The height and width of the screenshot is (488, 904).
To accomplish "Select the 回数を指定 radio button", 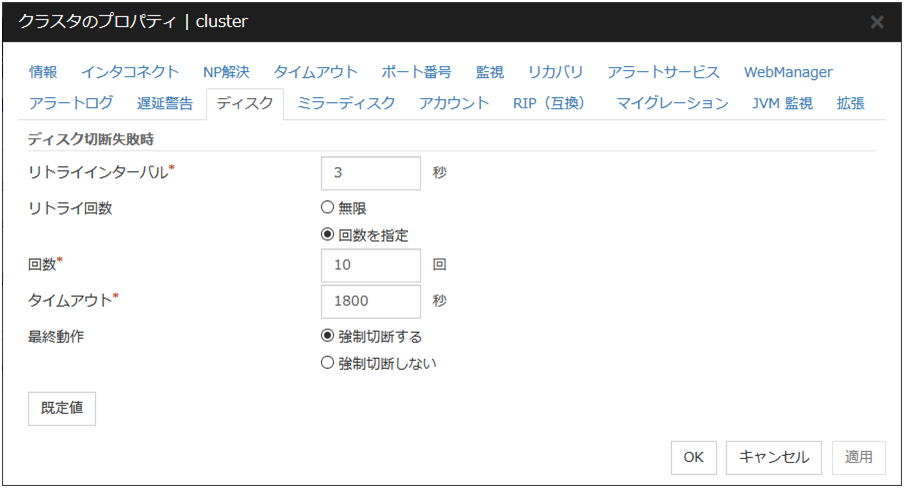I will 327,235.
